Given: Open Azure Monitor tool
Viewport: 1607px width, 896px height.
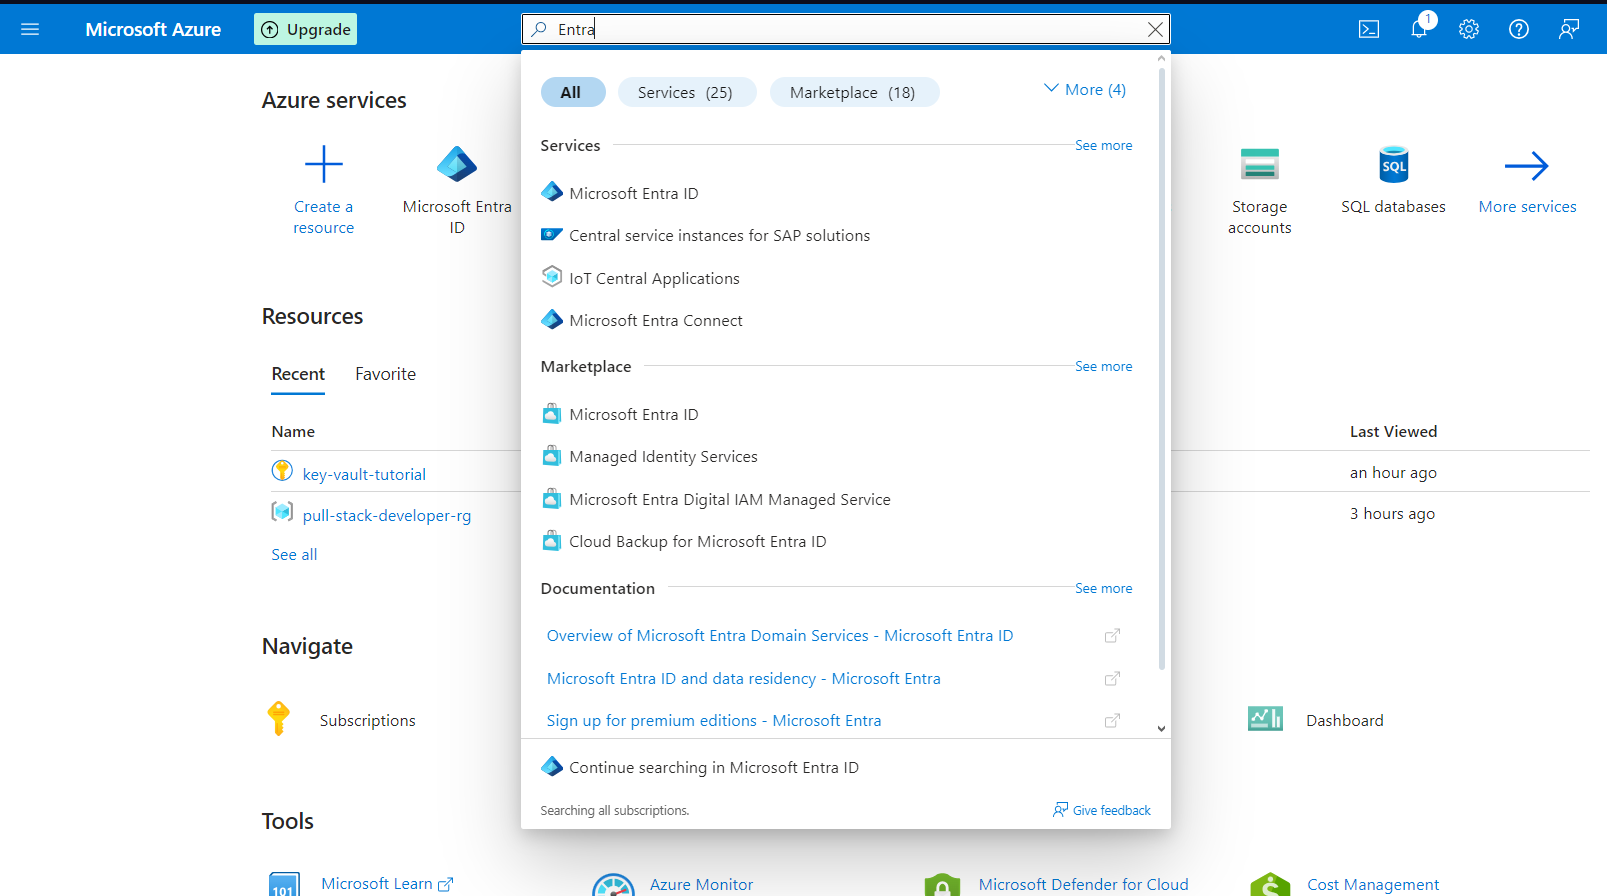Looking at the screenshot, I should [701, 884].
